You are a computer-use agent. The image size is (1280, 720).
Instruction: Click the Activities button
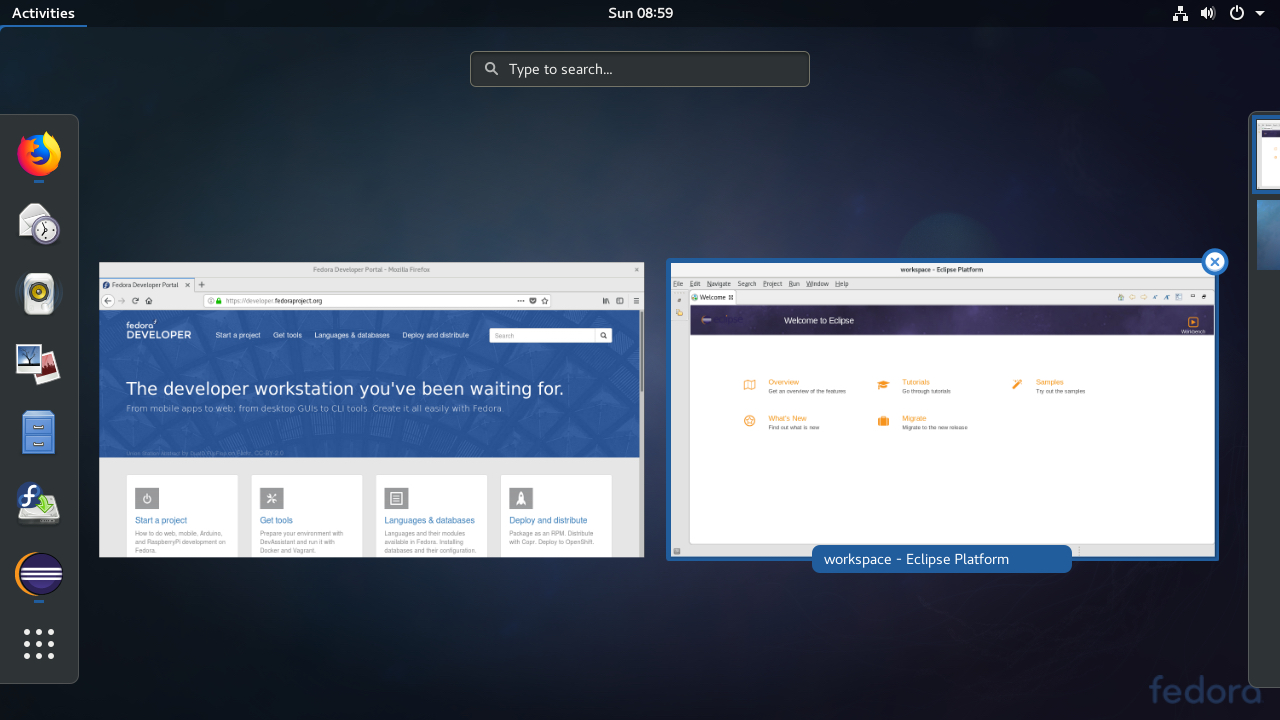(43, 13)
